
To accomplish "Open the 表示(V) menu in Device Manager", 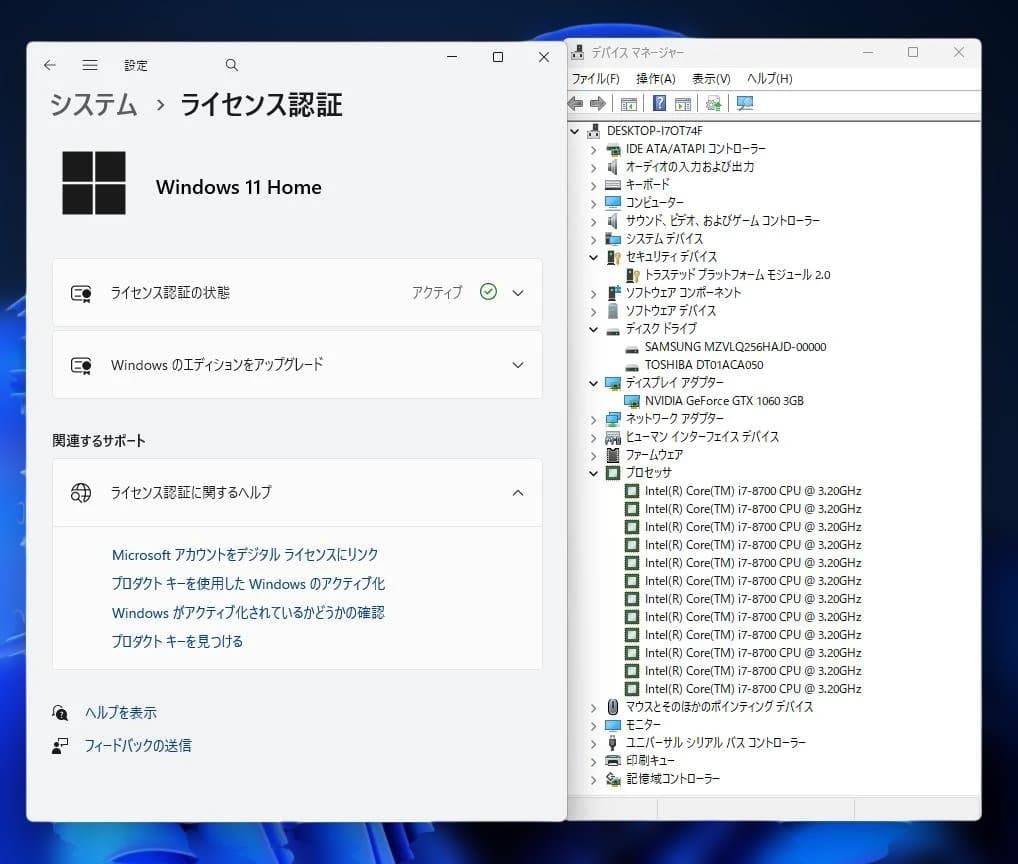I will 711,78.
